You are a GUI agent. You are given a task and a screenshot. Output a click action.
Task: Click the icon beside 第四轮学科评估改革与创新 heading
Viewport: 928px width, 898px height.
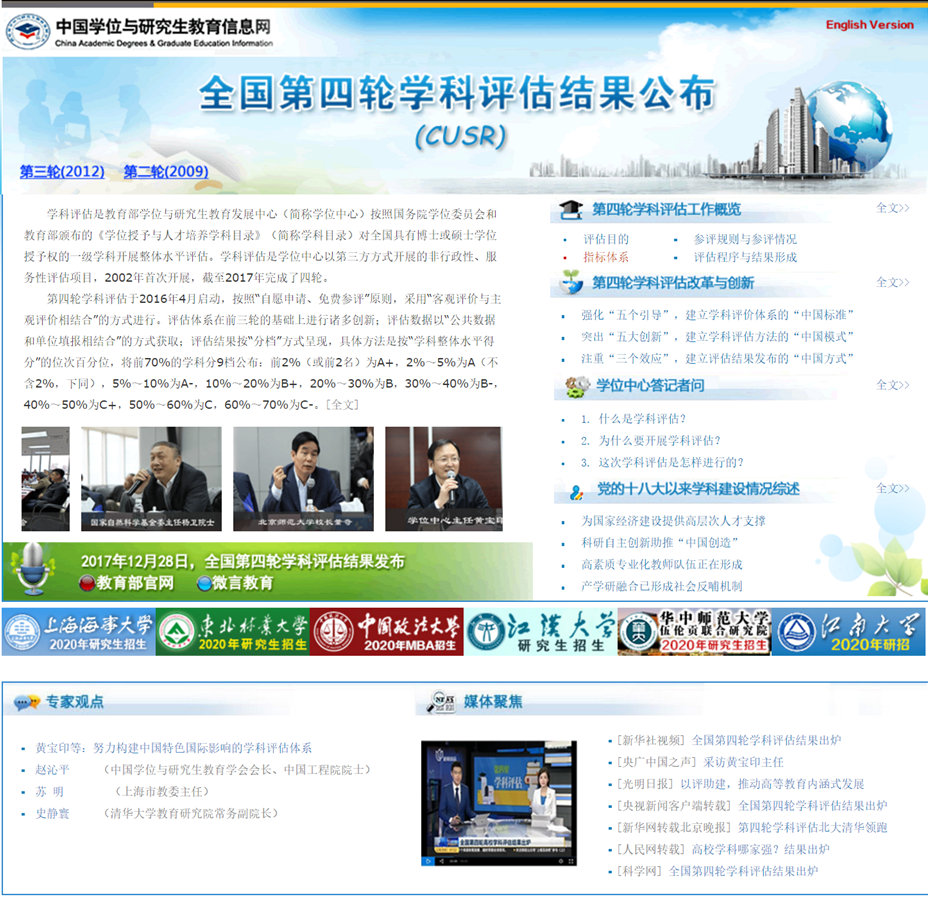point(571,283)
